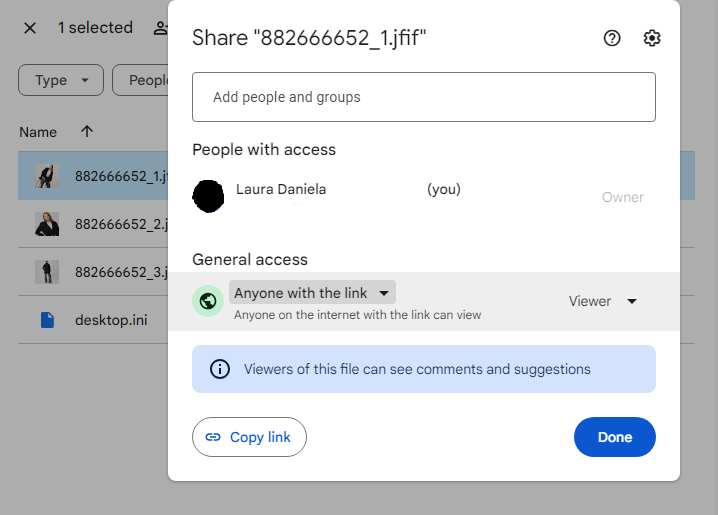Click the info icon in blue banner
The image size is (718, 515).
220,369
